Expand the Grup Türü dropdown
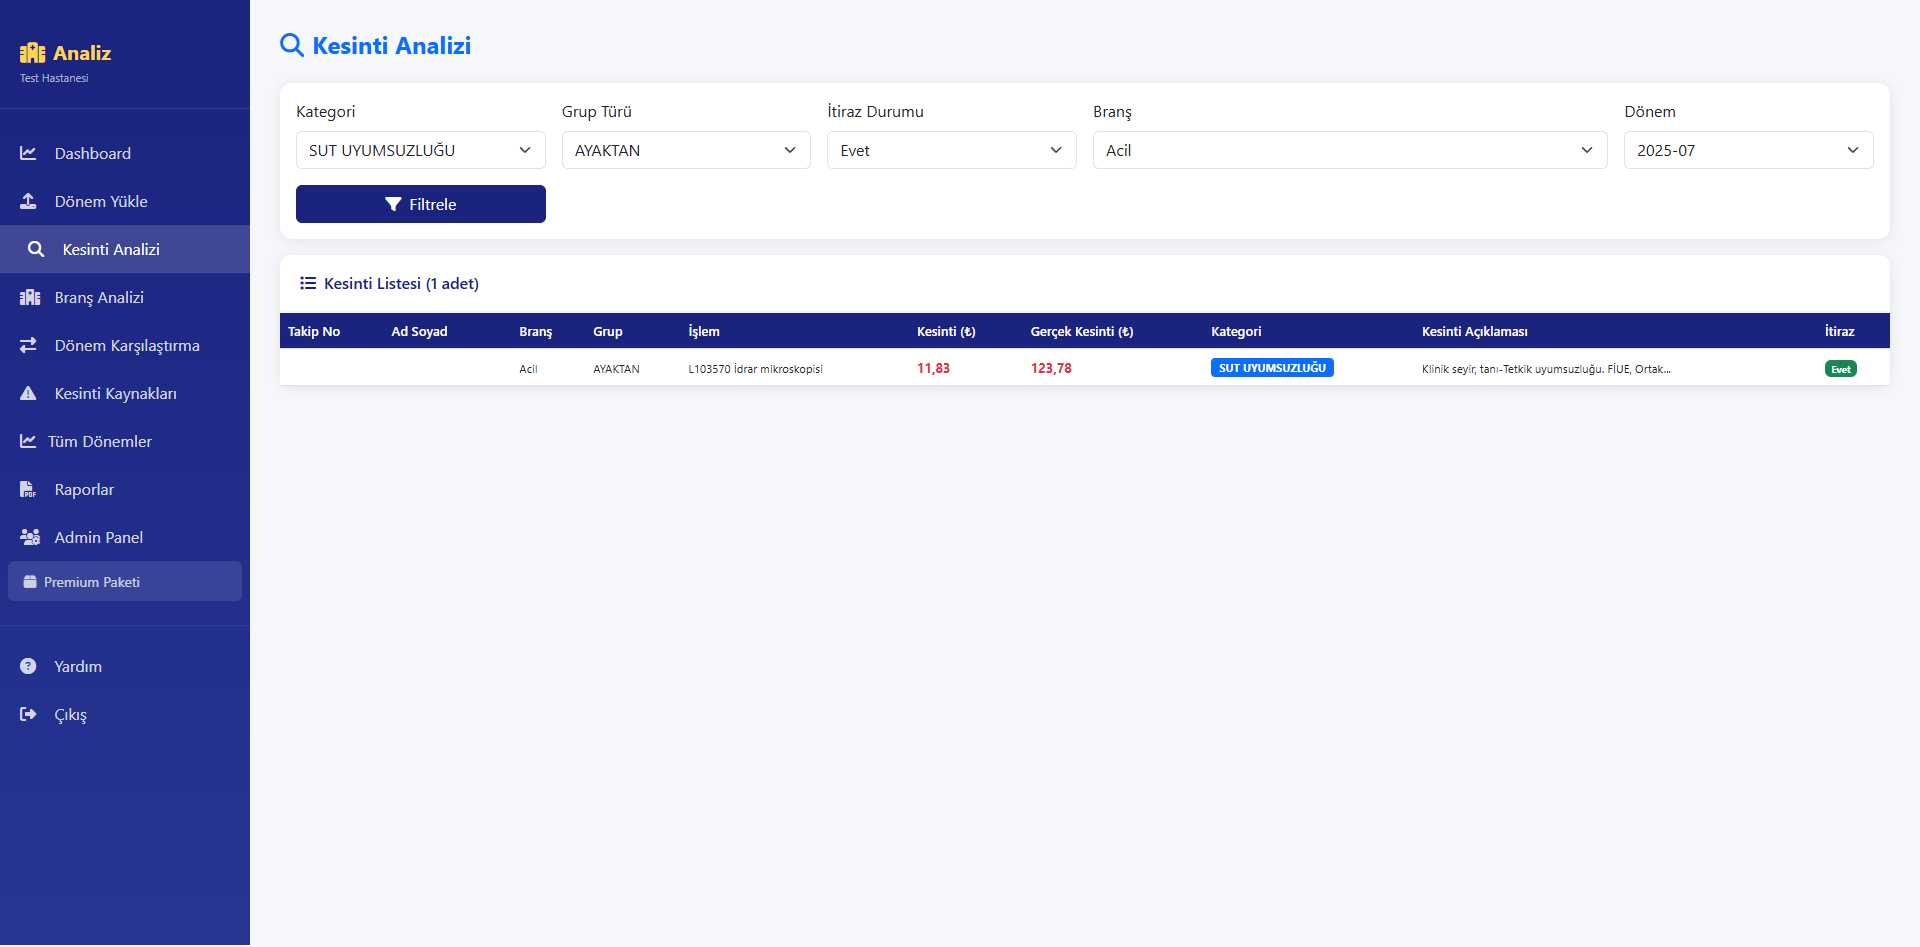 tap(686, 150)
